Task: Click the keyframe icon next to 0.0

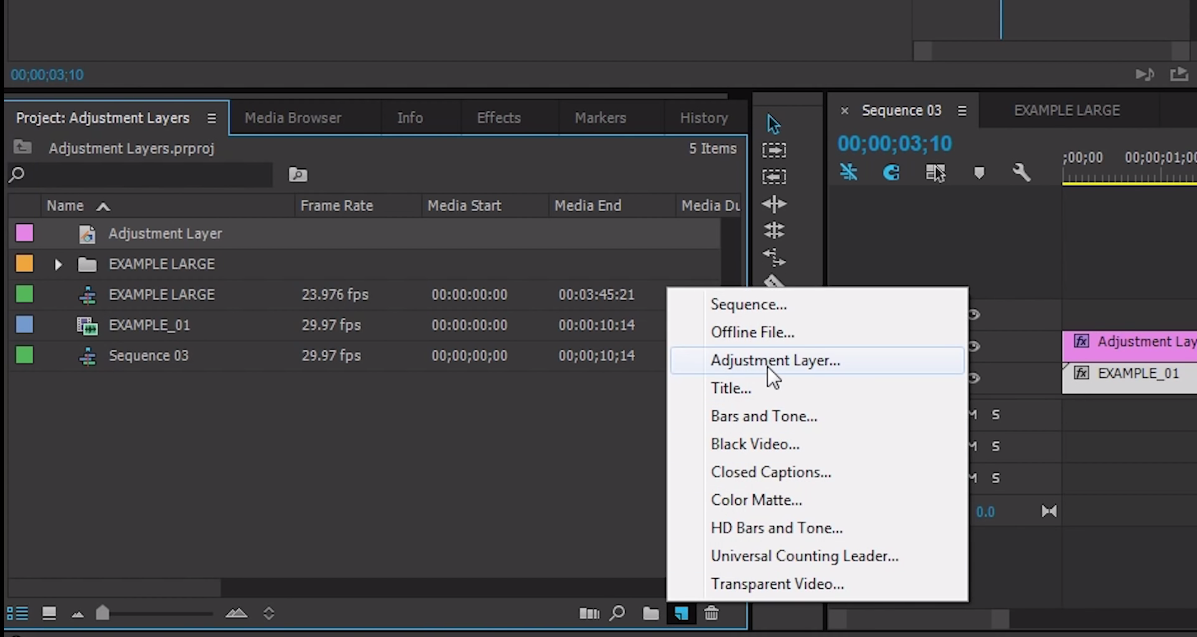Action: pyautogui.click(x=1049, y=511)
